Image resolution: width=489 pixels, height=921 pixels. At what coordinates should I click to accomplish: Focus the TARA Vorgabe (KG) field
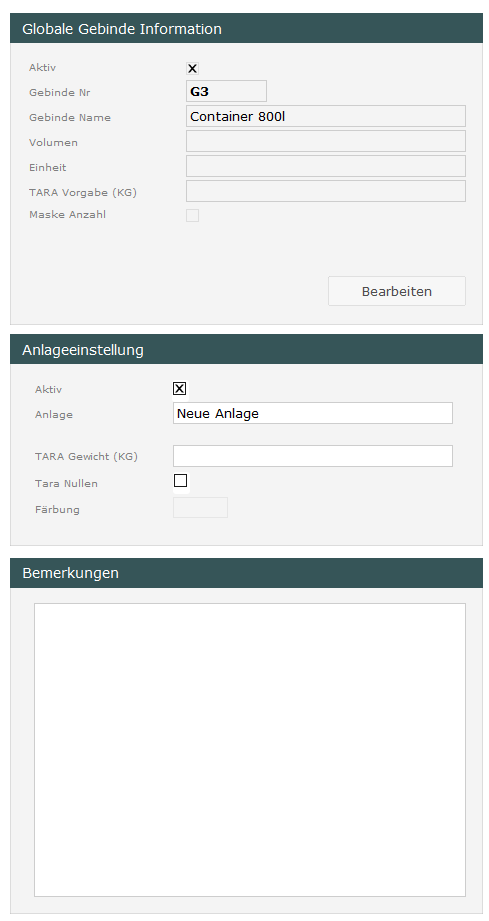click(326, 191)
